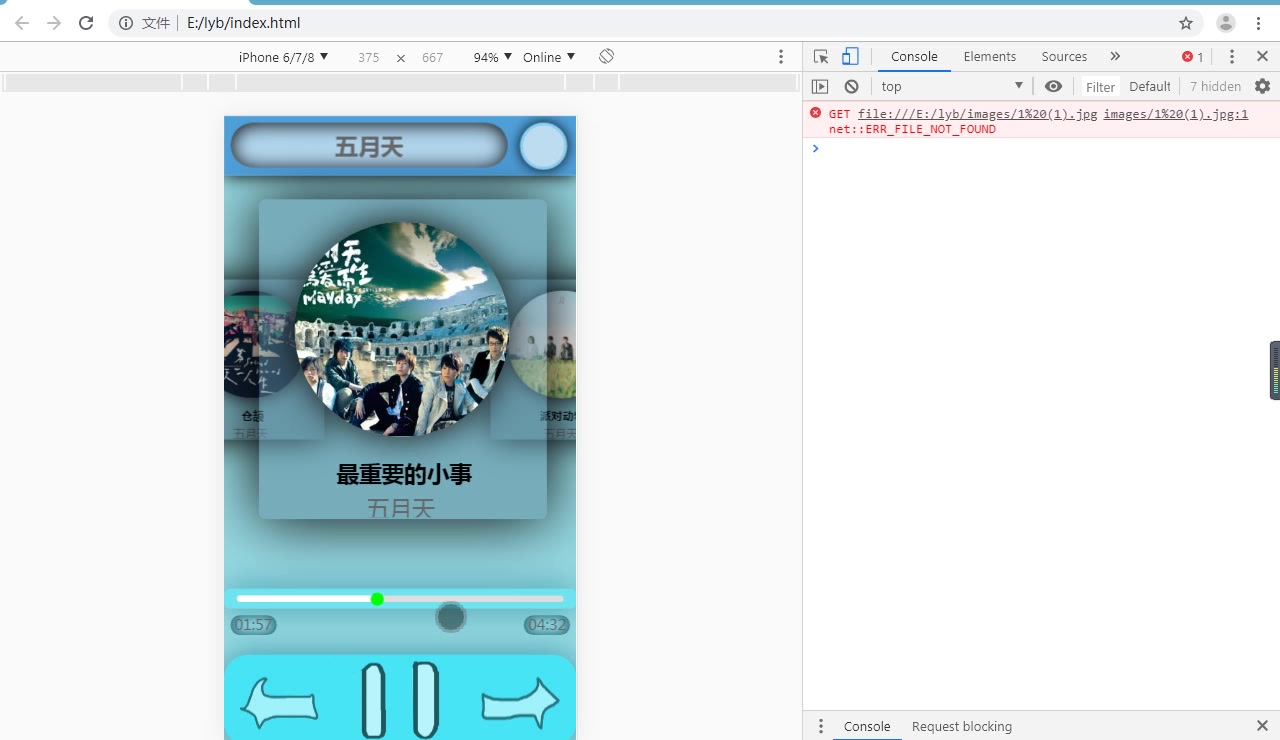Clear the console output
The height and width of the screenshot is (740, 1280).
pyautogui.click(x=851, y=87)
